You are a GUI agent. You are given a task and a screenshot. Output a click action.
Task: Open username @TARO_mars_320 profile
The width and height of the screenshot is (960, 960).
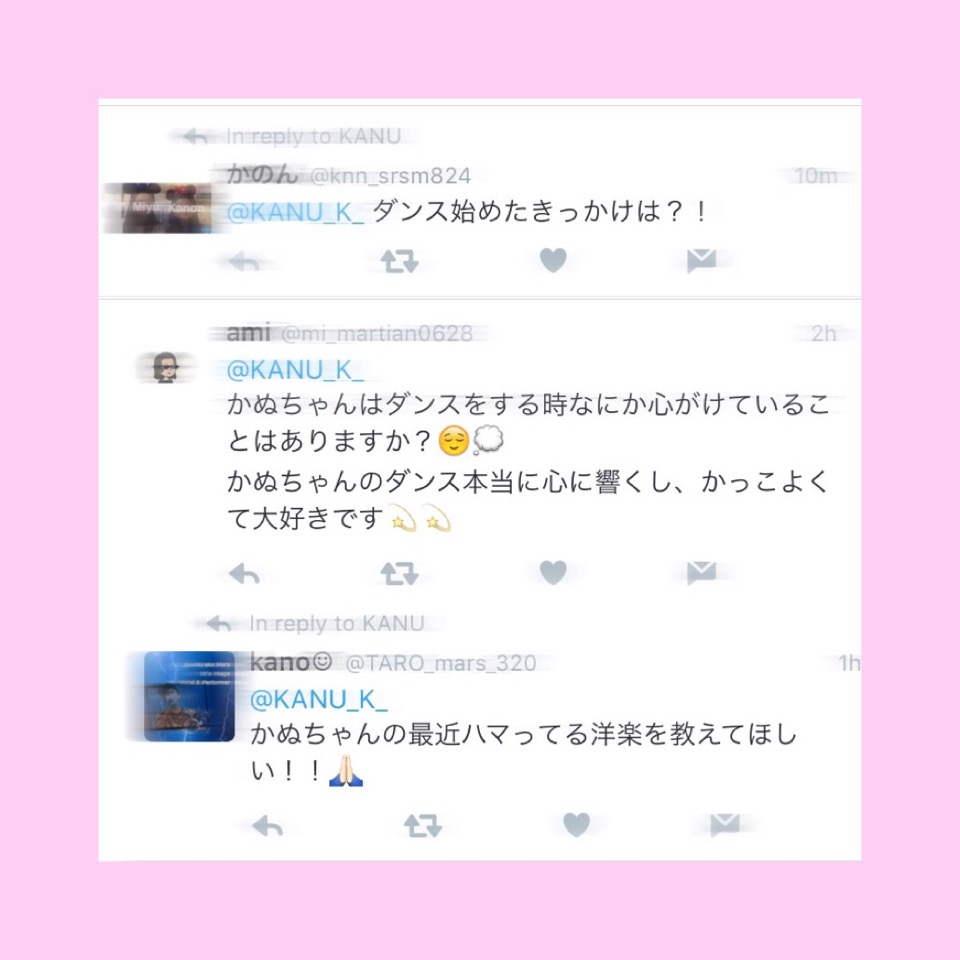pyautogui.click(x=441, y=663)
